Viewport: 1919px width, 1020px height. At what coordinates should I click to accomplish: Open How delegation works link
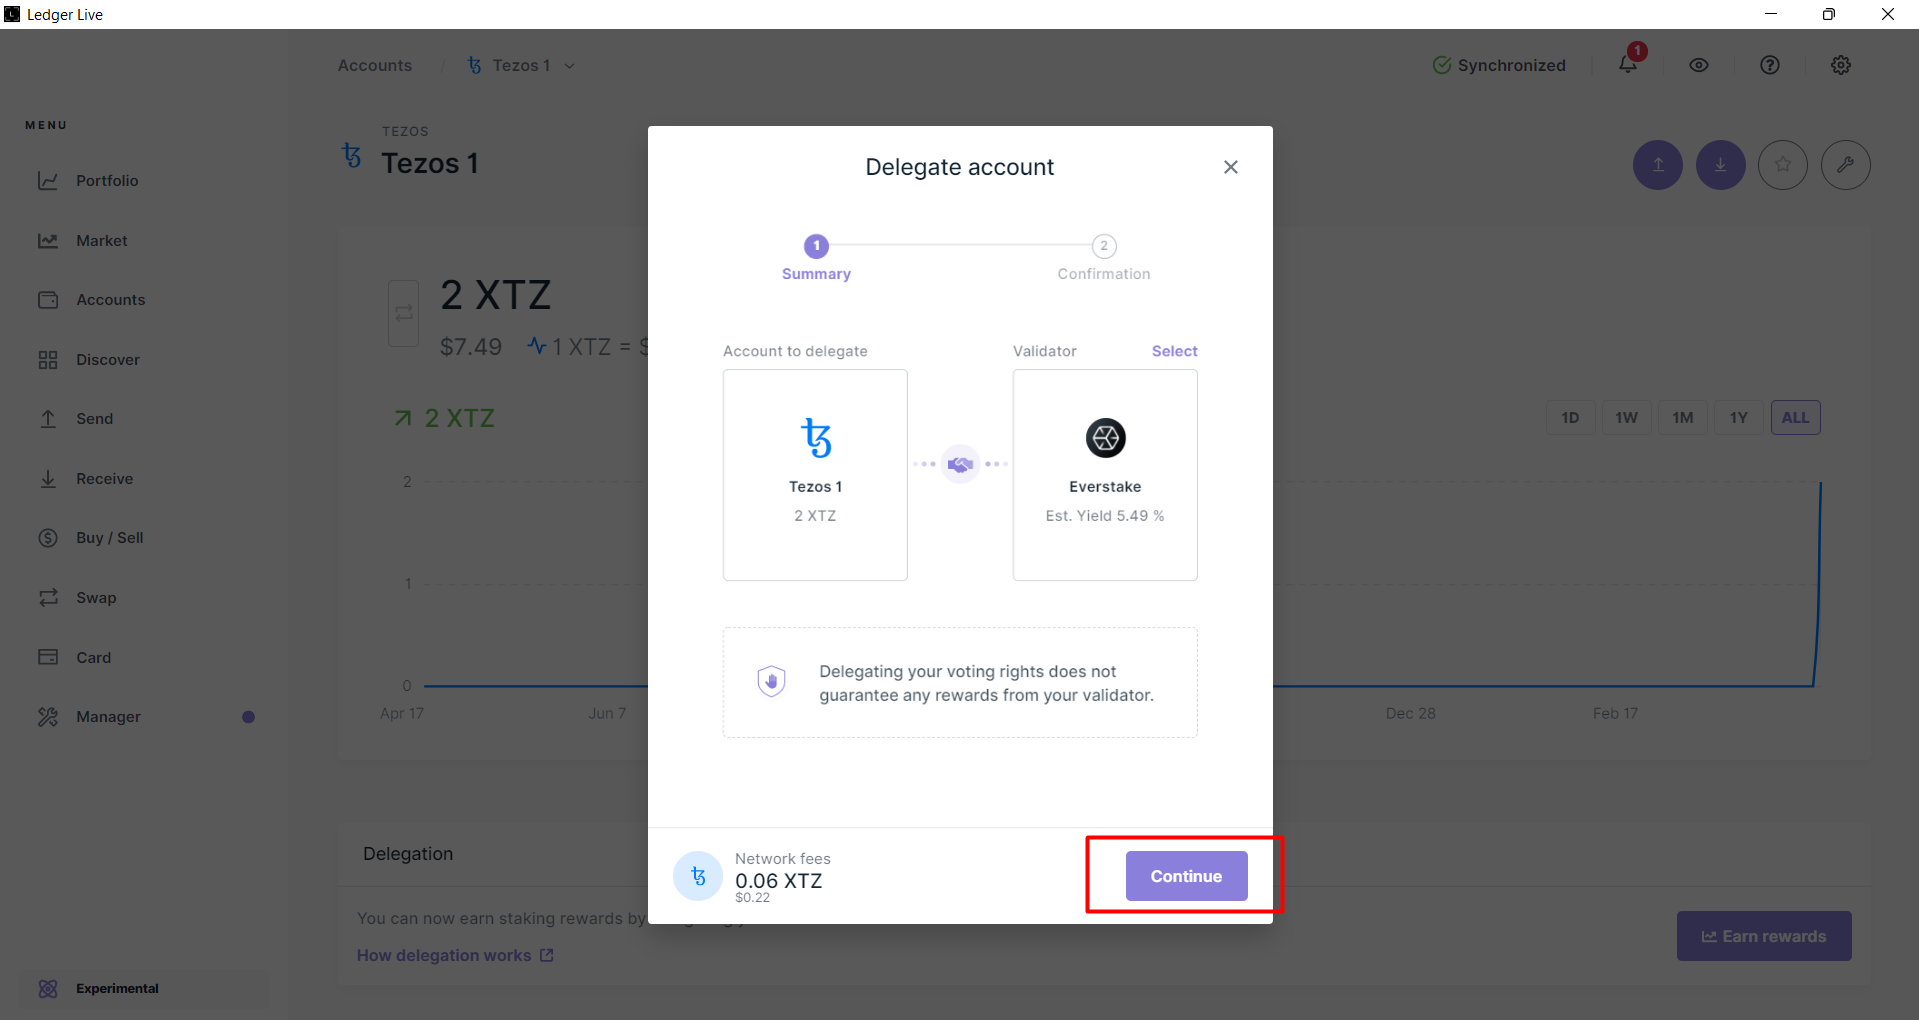coord(455,956)
